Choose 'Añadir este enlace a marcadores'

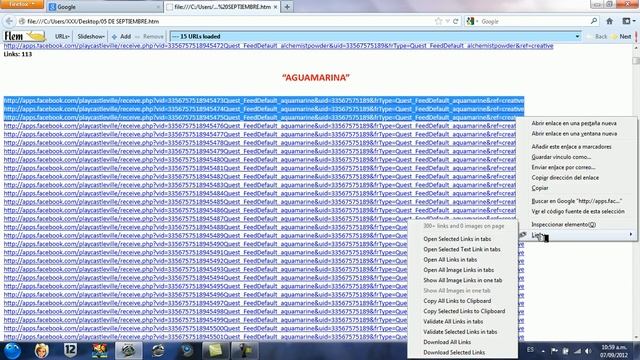(571, 147)
